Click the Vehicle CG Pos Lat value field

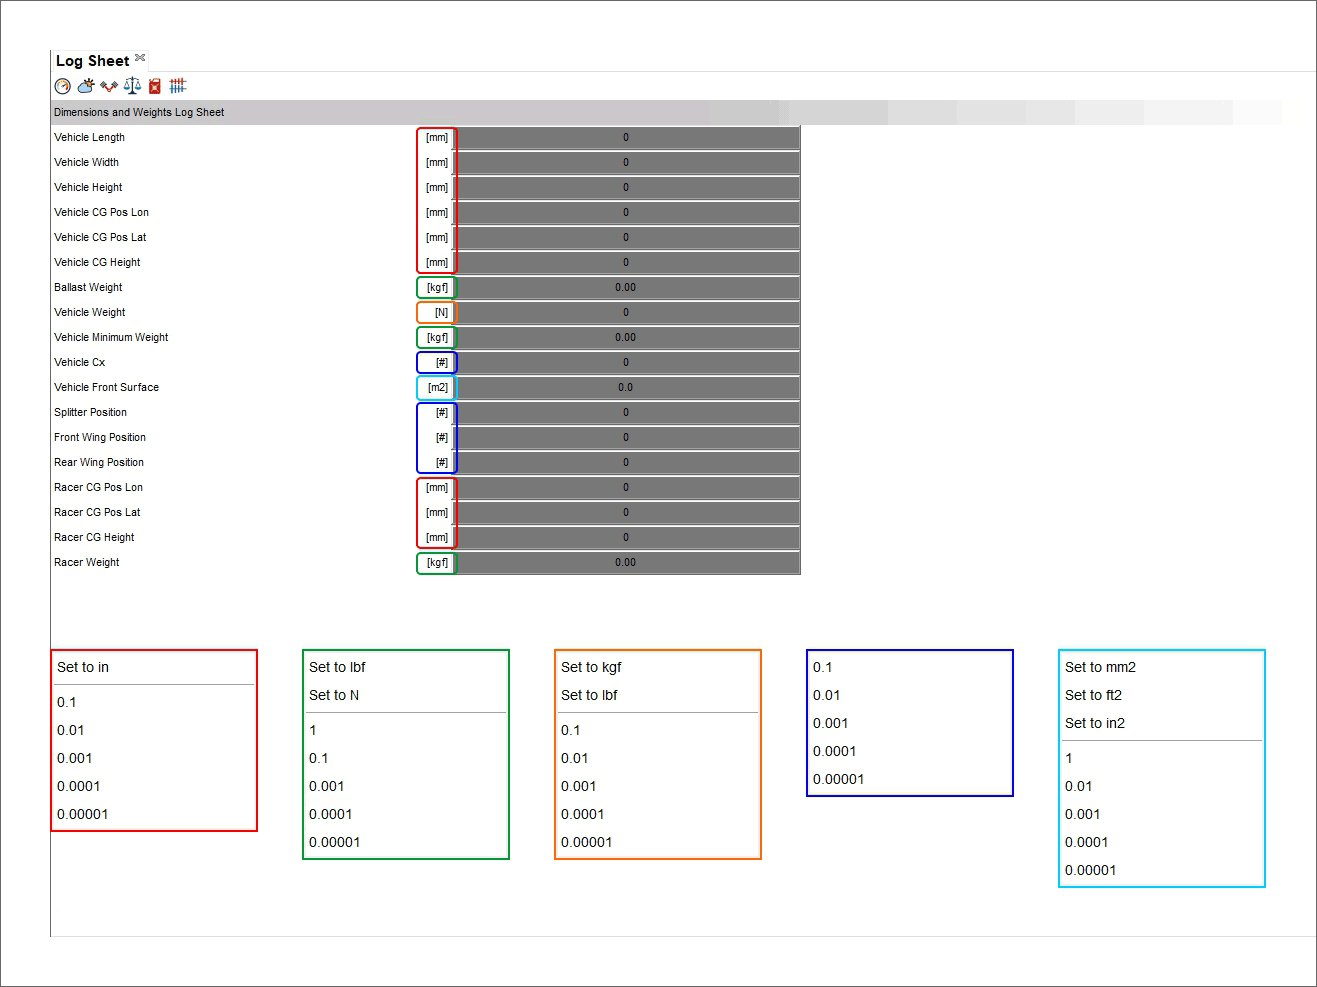(627, 238)
